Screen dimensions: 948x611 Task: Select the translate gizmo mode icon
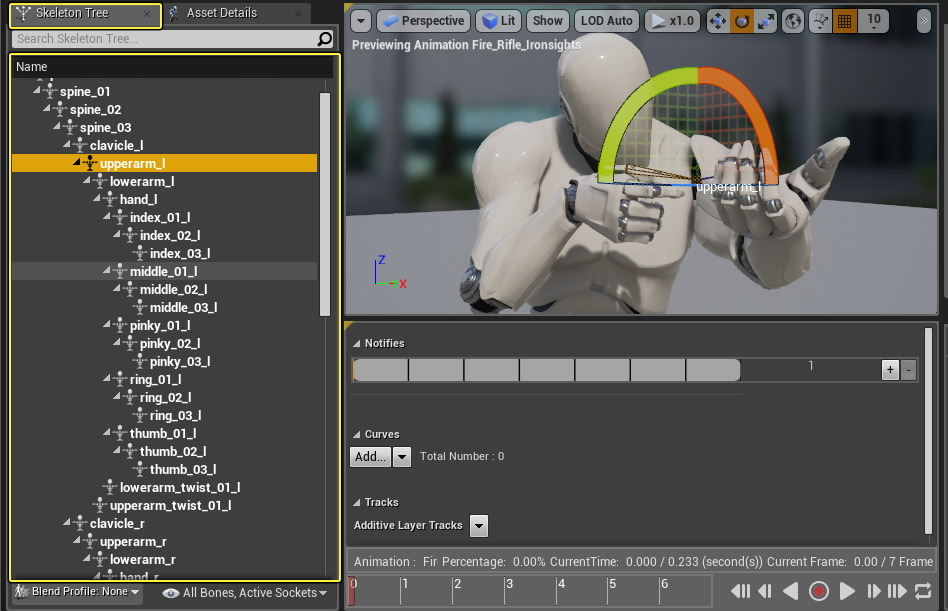[x=717, y=21]
